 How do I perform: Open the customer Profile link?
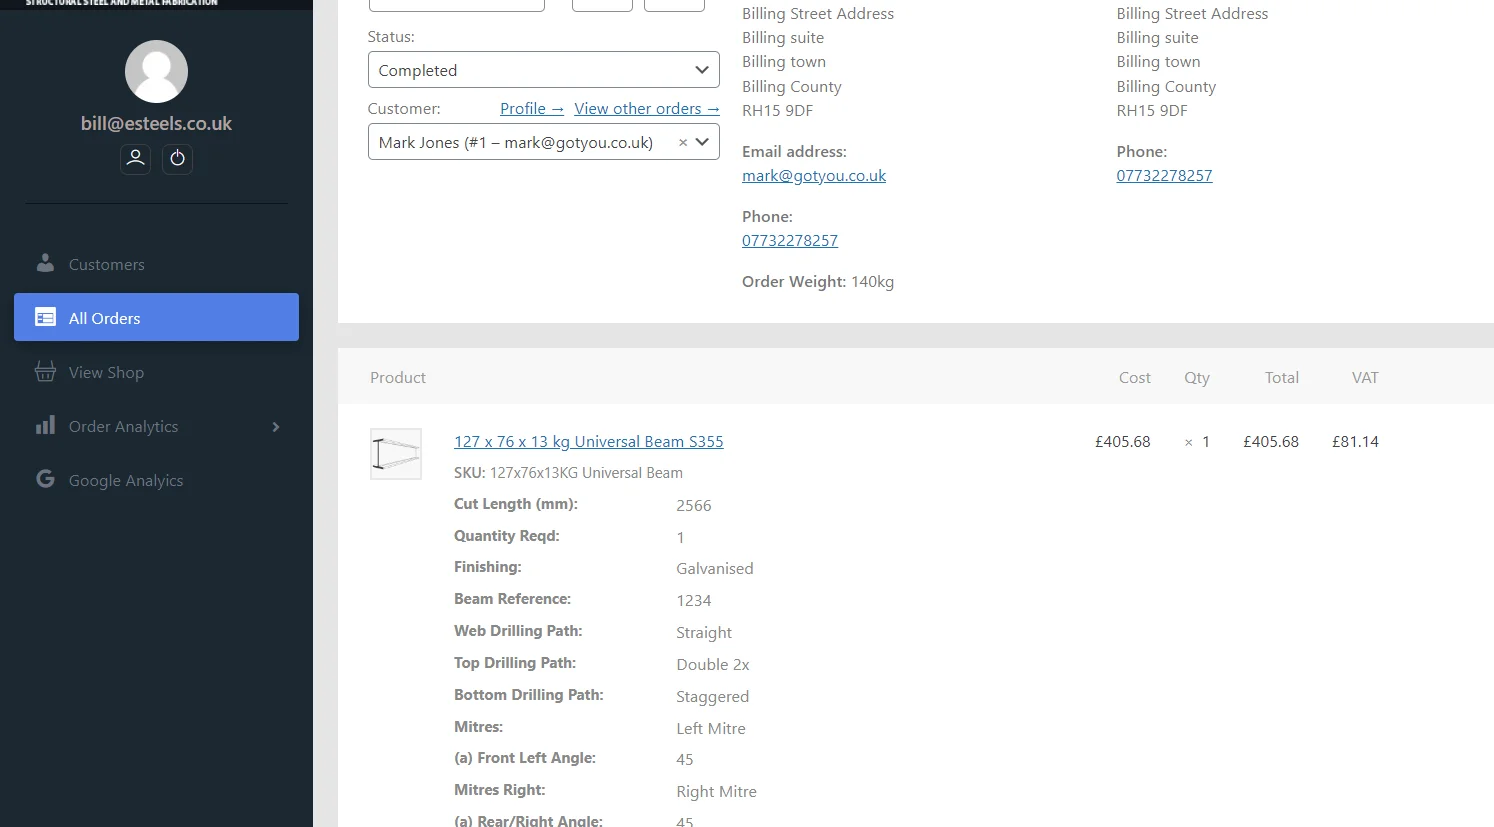[x=531, y=108]
